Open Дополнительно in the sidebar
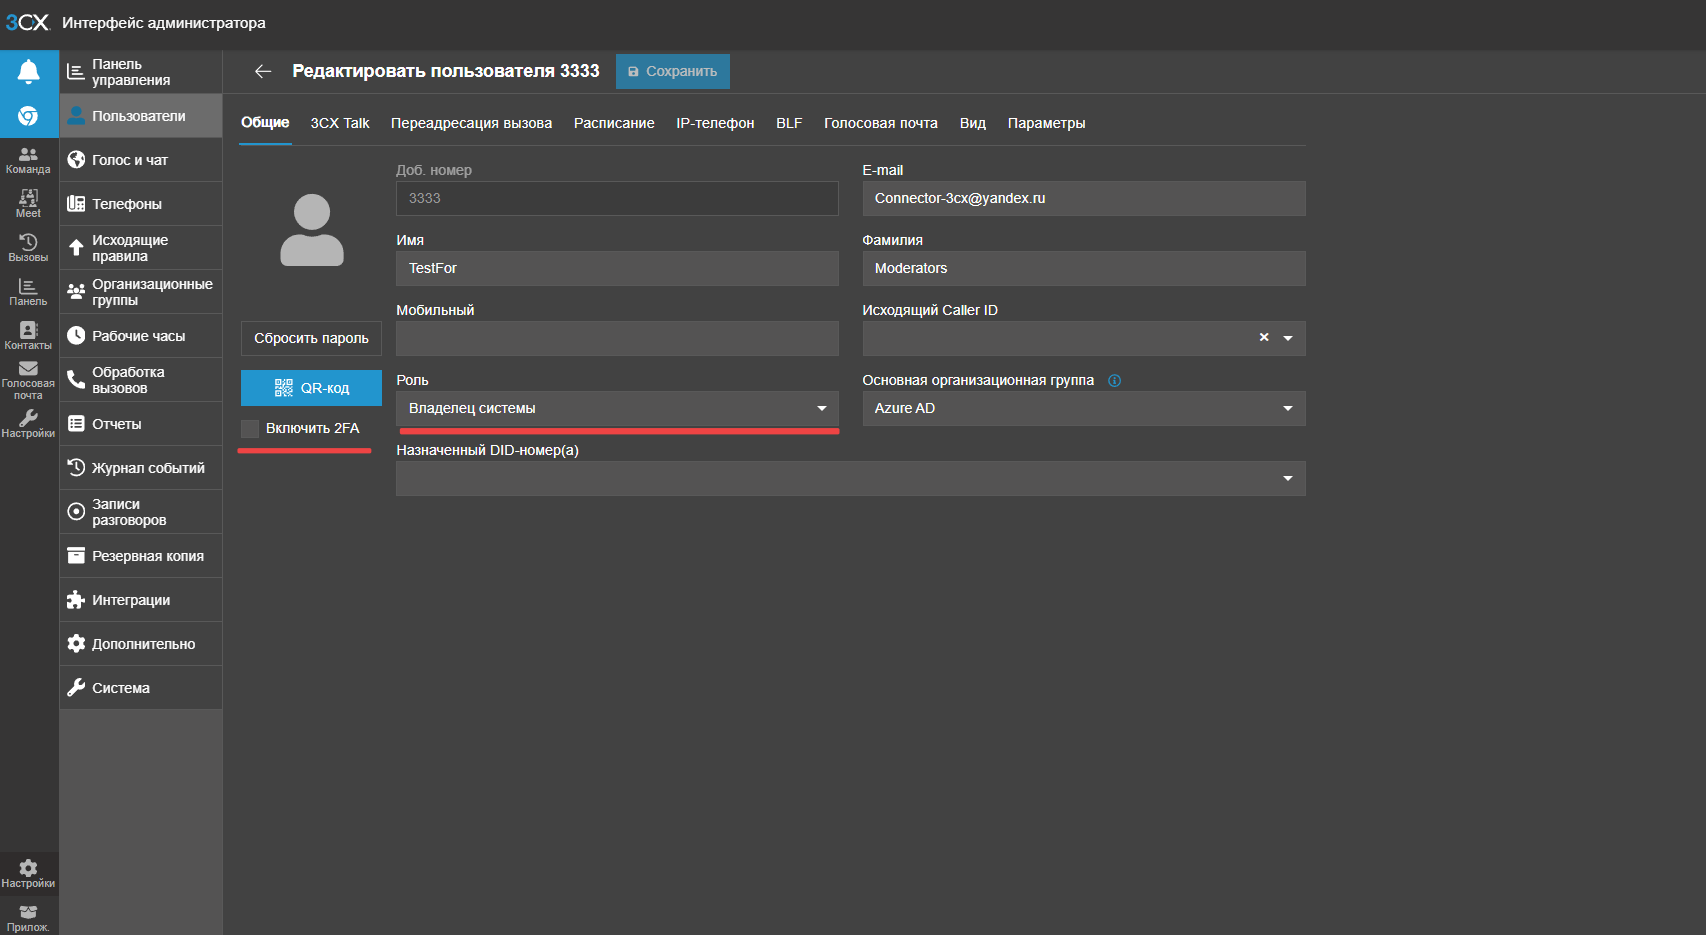 tap(141, 644)
